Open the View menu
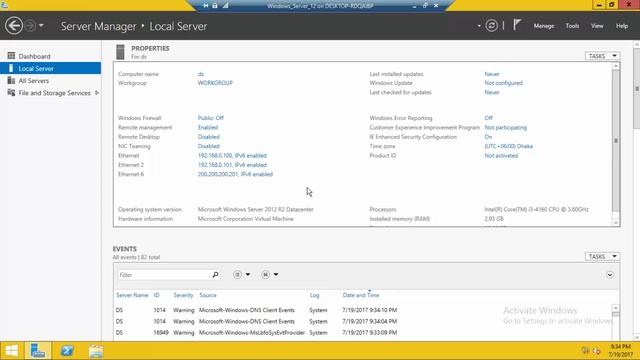The image size is (640, 360). (x=597, y=26)
